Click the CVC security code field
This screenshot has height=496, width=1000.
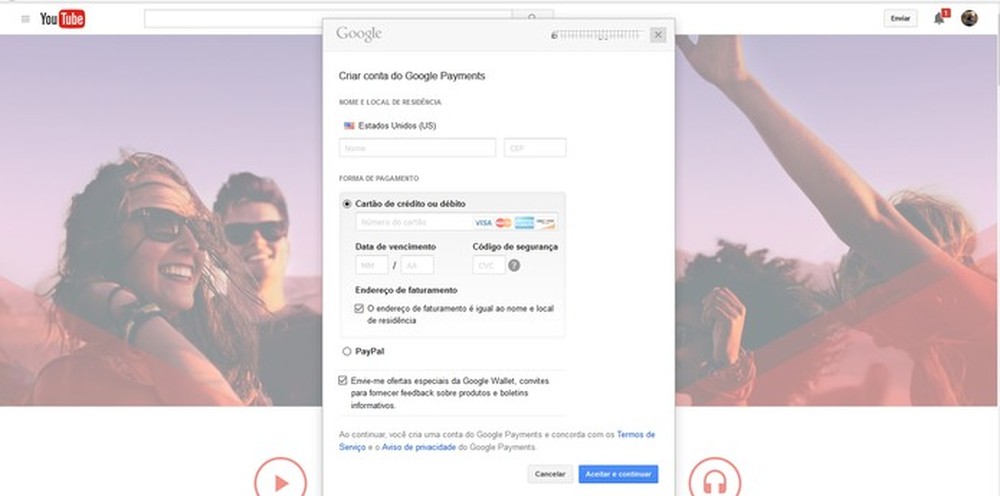pyautogui.click(x=489, y=265)
